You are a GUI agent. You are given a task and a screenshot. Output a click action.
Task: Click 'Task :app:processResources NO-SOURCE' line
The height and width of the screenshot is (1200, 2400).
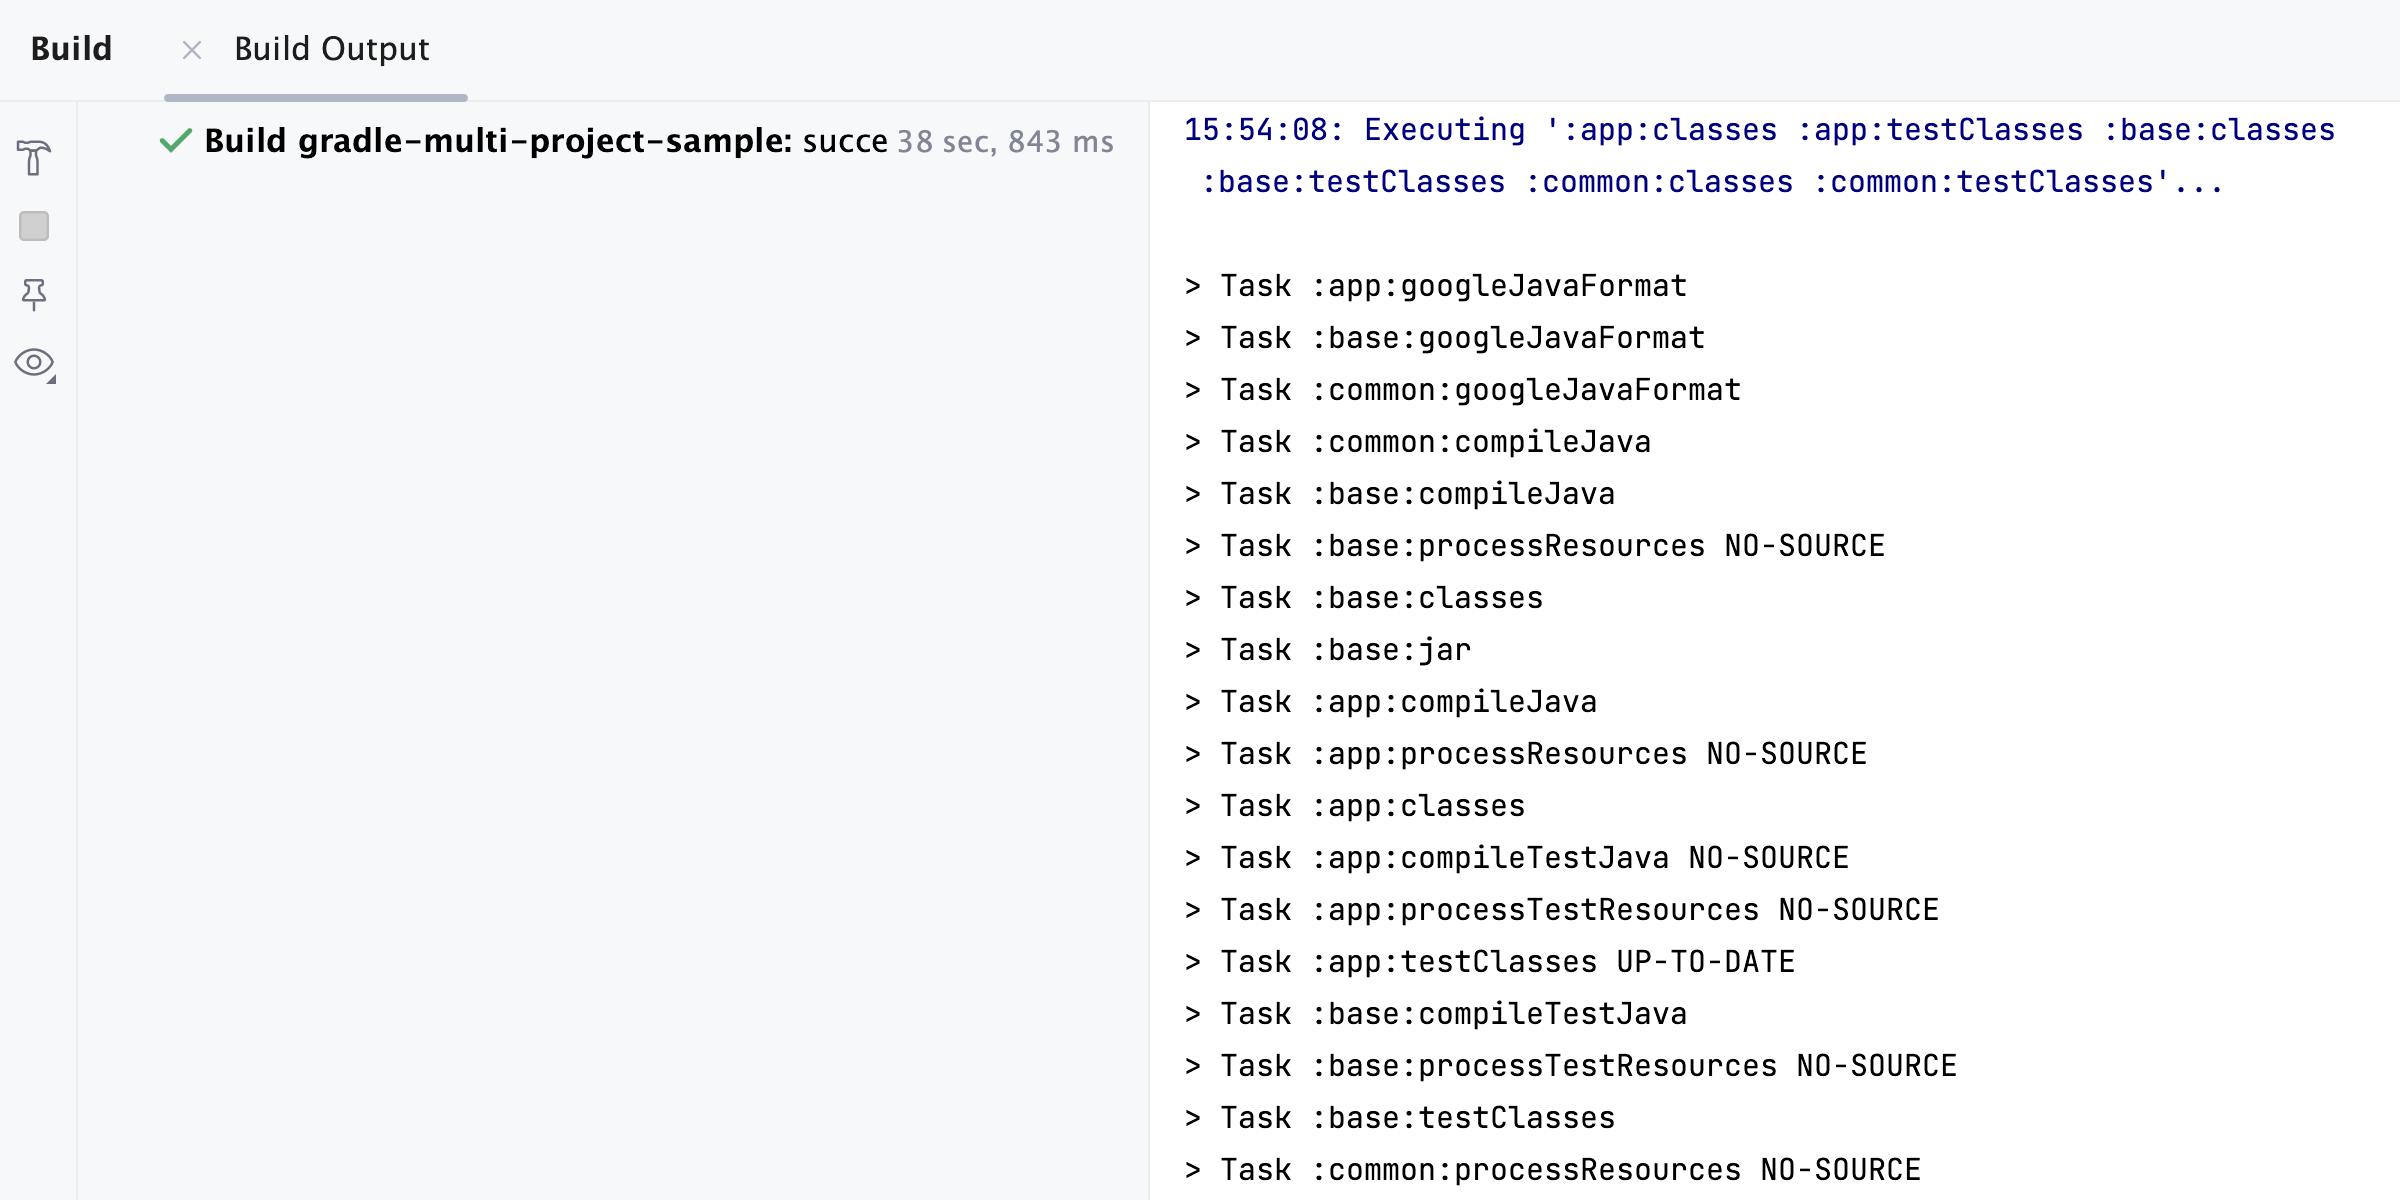coord(1526,754)
